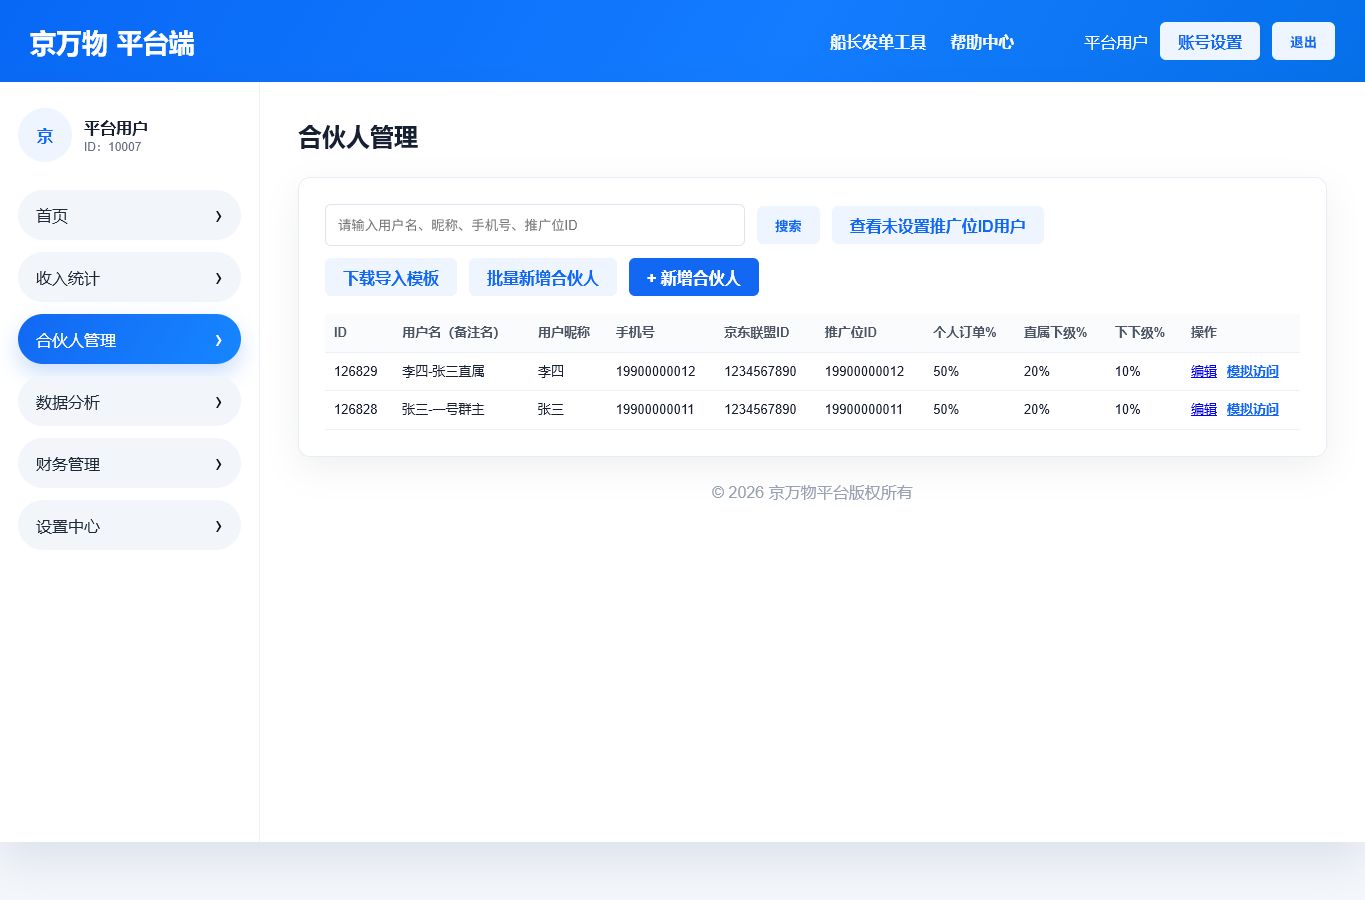Select 合伙人管理 in sidebar
The height and width of the screenshot is (900, 1365).
(x=129, y=339)
